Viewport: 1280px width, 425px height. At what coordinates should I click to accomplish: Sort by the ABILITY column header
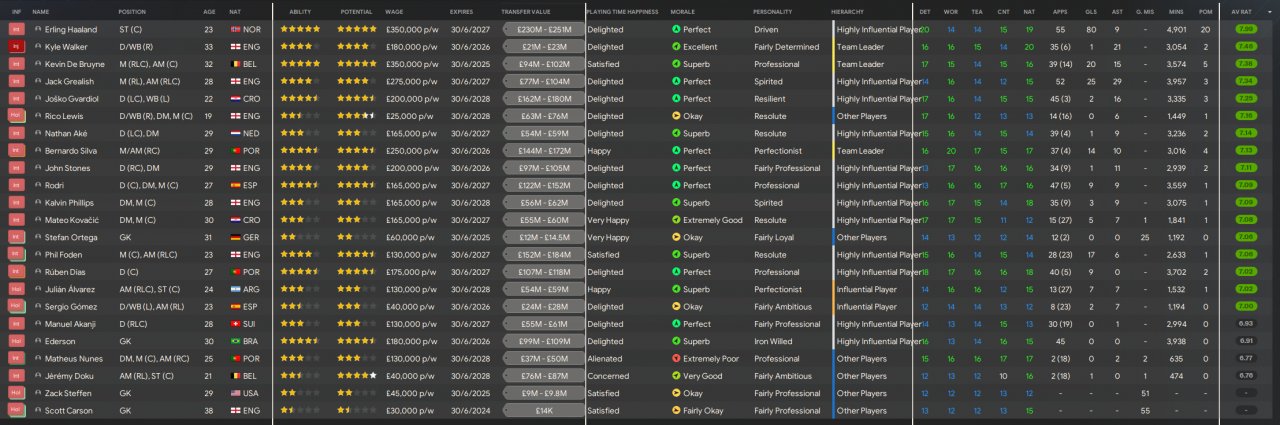[x=300, y=11]
